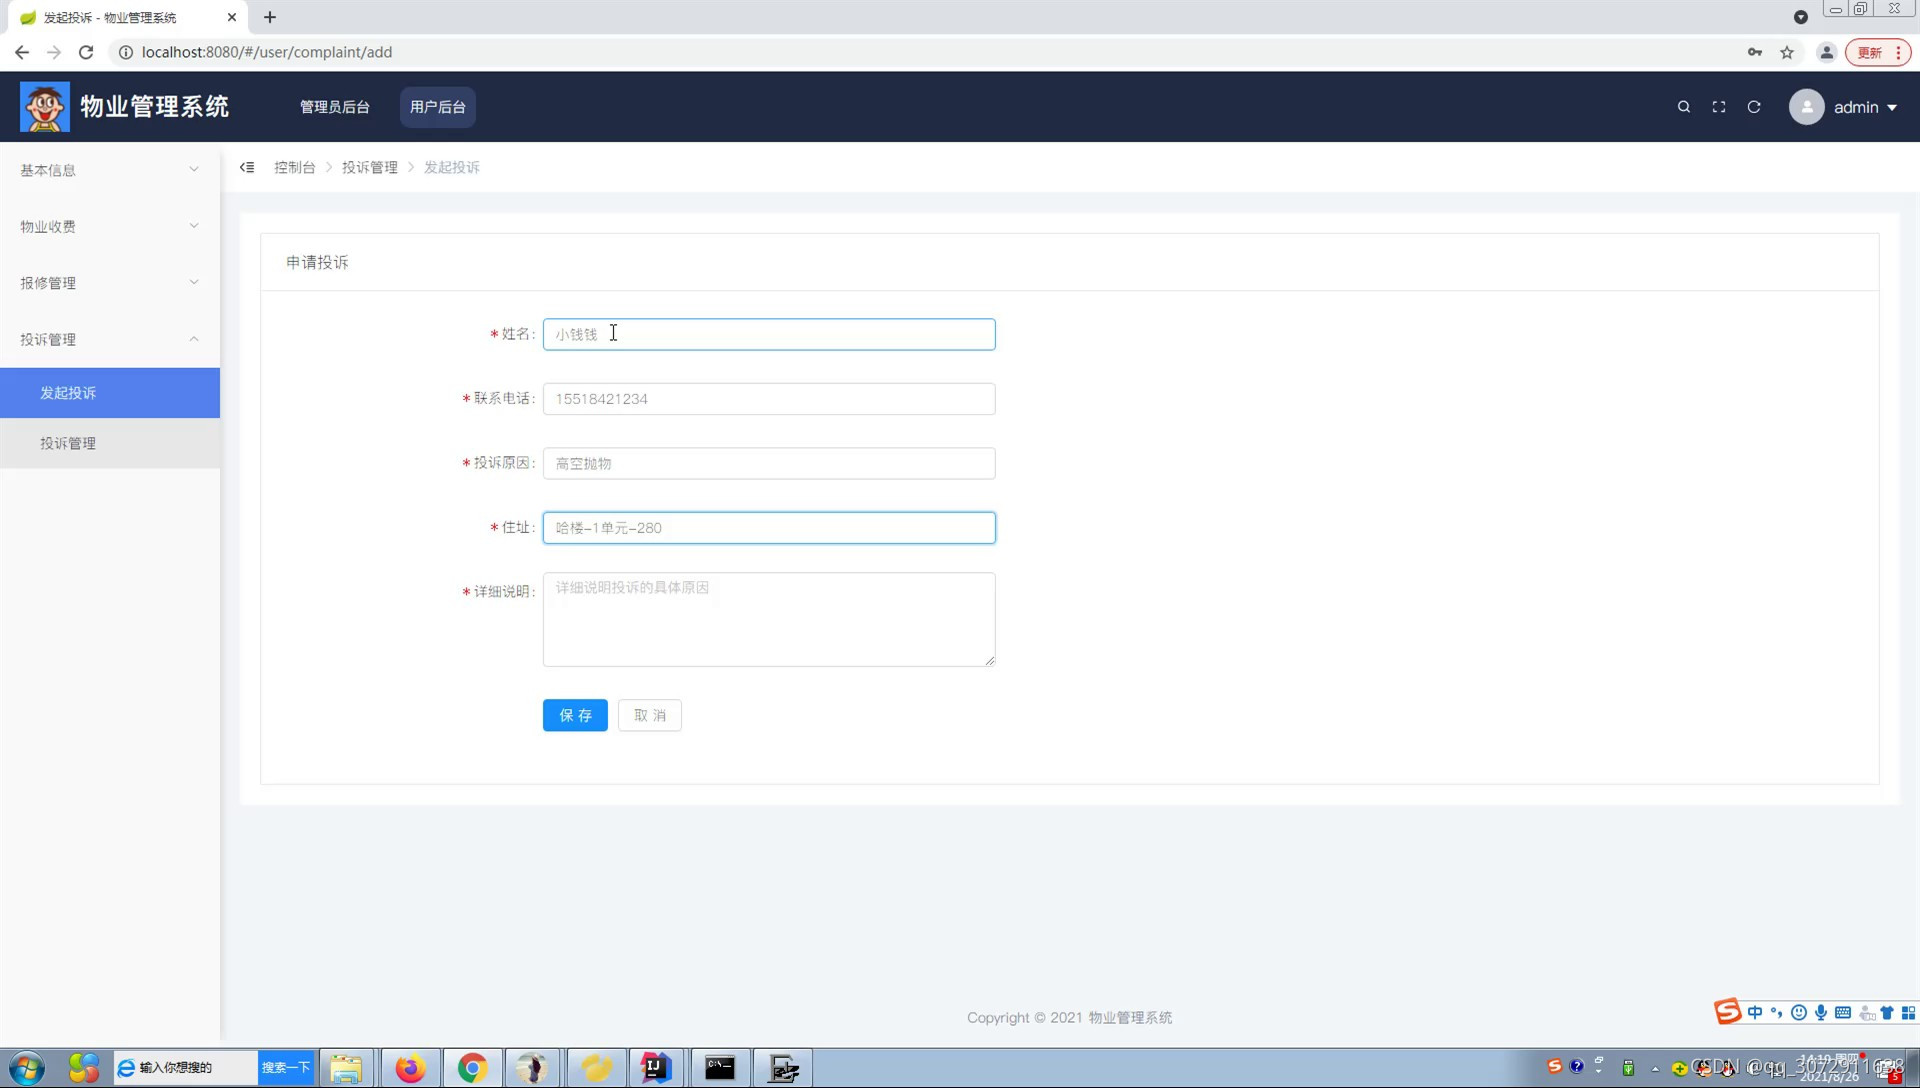Click the admin user avatar

coord(1806,107)
